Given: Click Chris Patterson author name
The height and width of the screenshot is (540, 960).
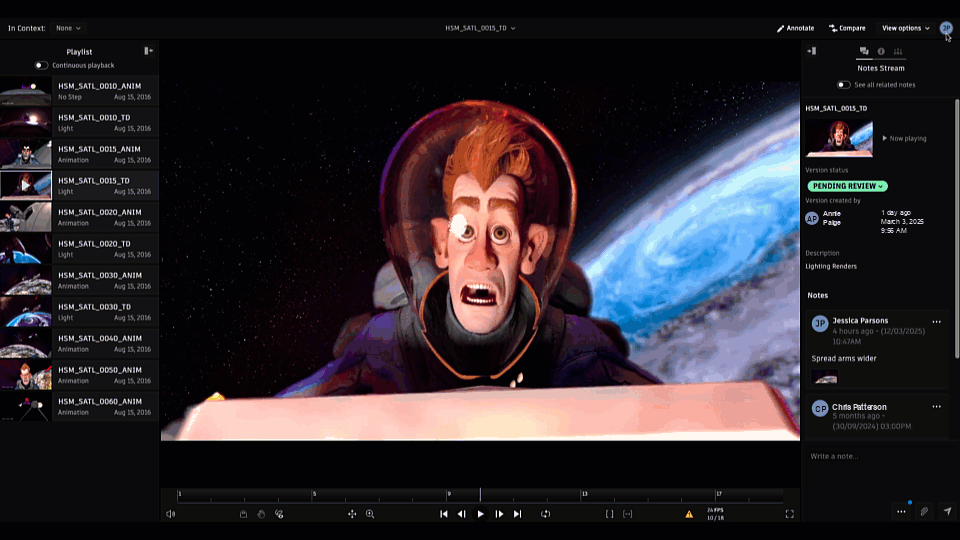Looking at the screenshot, I should (x=859, y=407).
